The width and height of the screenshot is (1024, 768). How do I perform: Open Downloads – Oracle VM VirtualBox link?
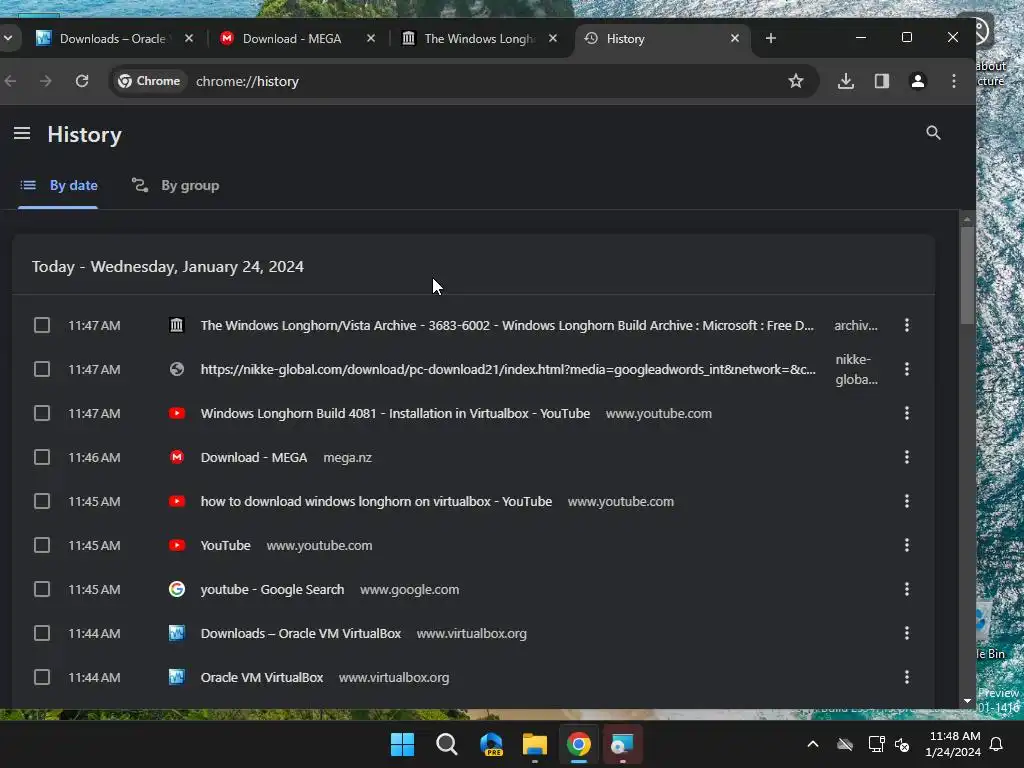tap(300, 633)
